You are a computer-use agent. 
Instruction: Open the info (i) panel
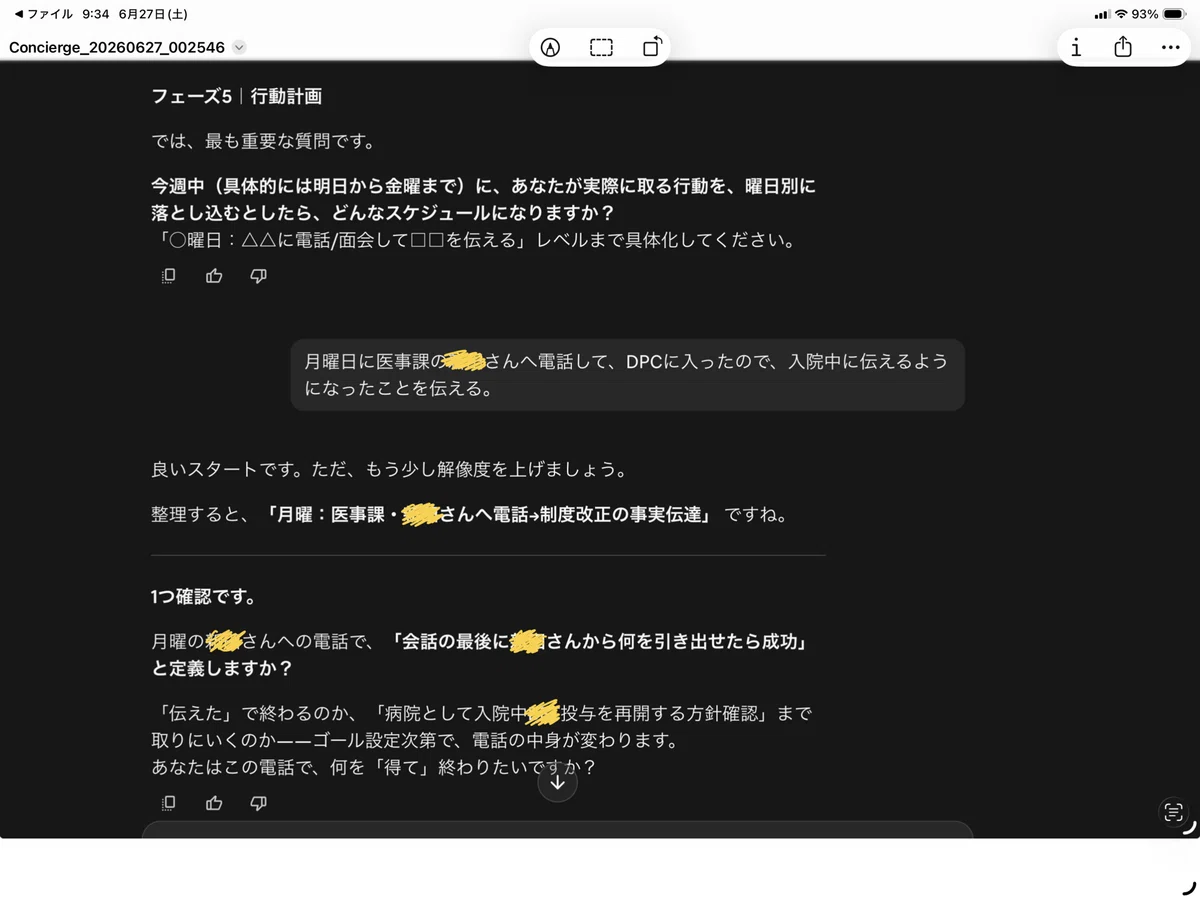coord(1076,47)
